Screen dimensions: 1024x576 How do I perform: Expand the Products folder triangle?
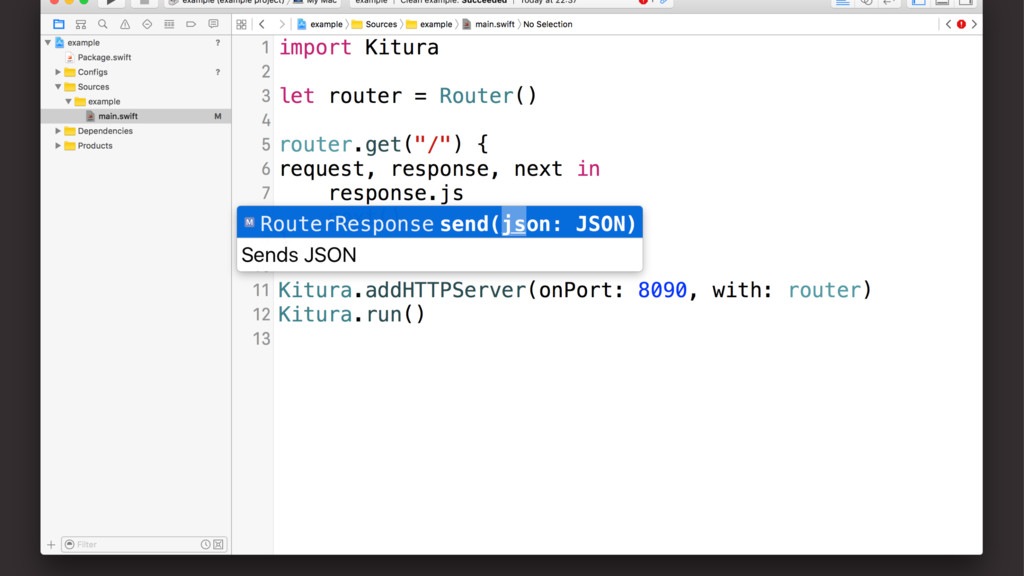click(58, 146)
